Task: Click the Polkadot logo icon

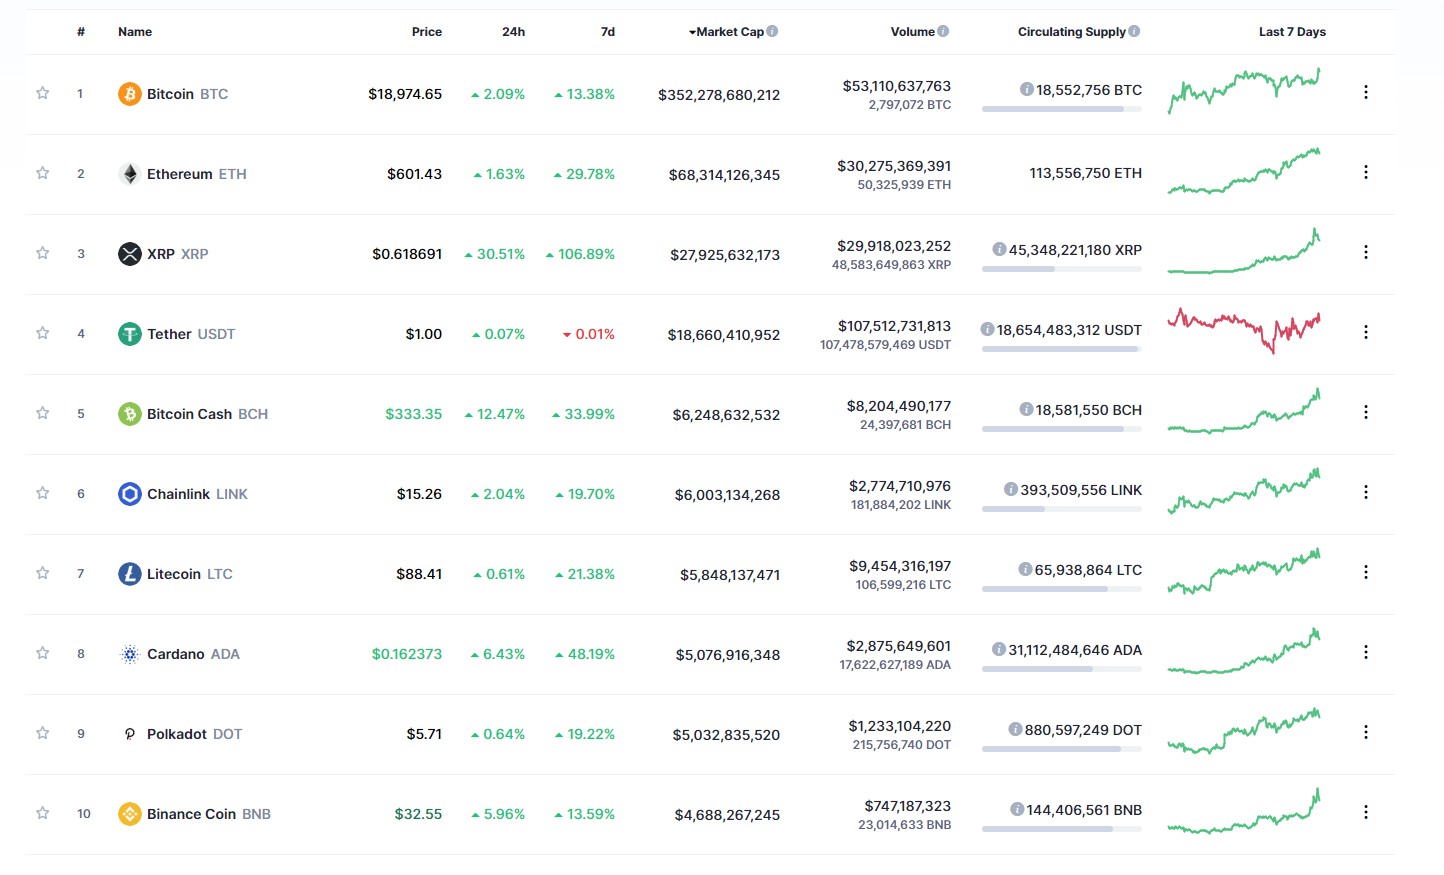Action: 130,734
